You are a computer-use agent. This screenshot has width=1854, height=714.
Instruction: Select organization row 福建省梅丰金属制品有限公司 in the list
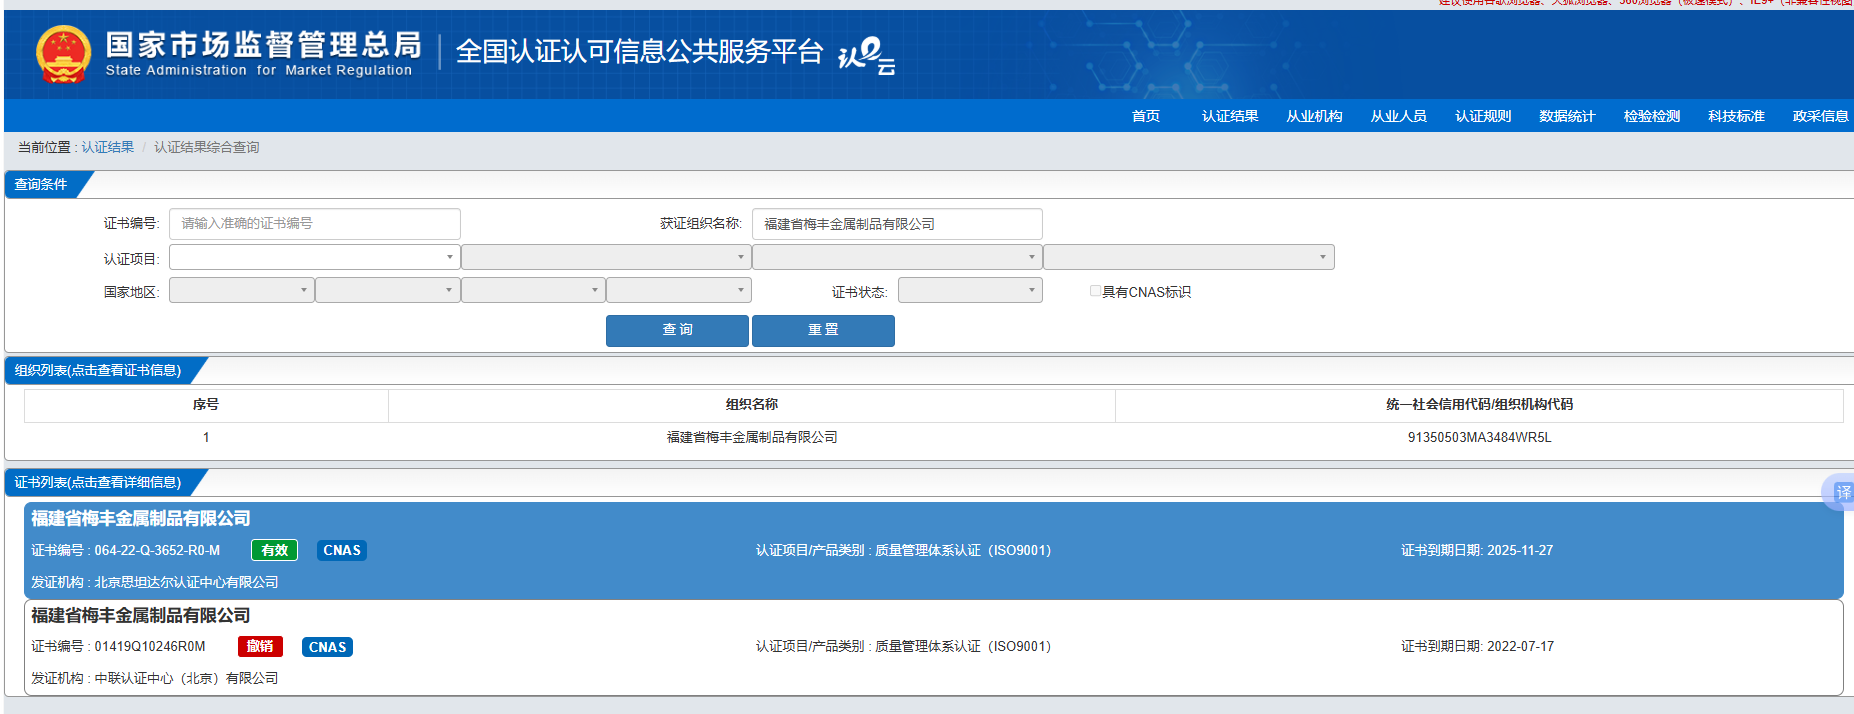tap(751, 437)
